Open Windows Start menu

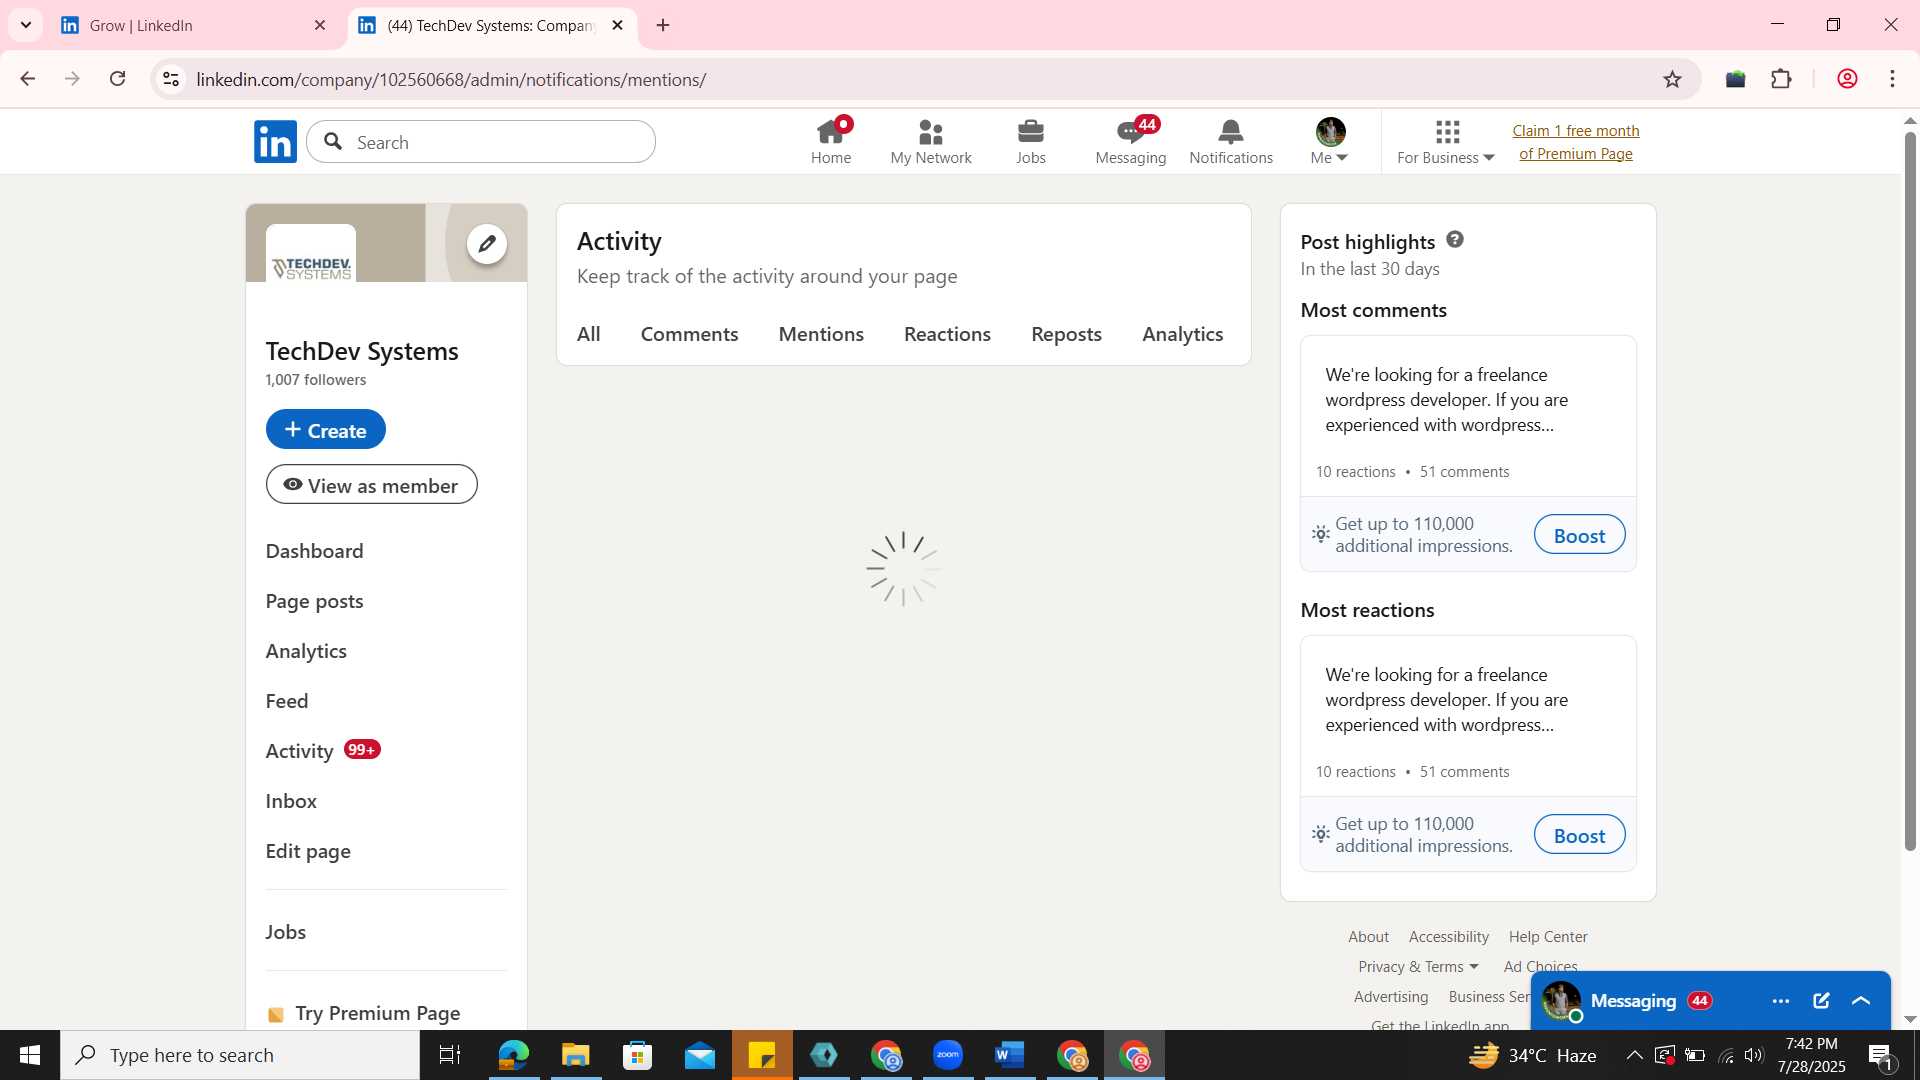point(29,1055)
